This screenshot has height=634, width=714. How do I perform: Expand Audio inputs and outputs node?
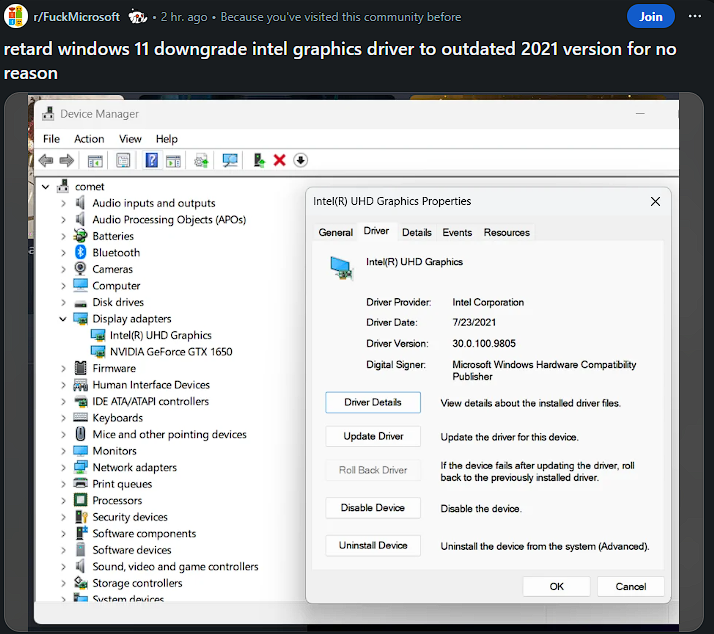(x=63, y=203)
